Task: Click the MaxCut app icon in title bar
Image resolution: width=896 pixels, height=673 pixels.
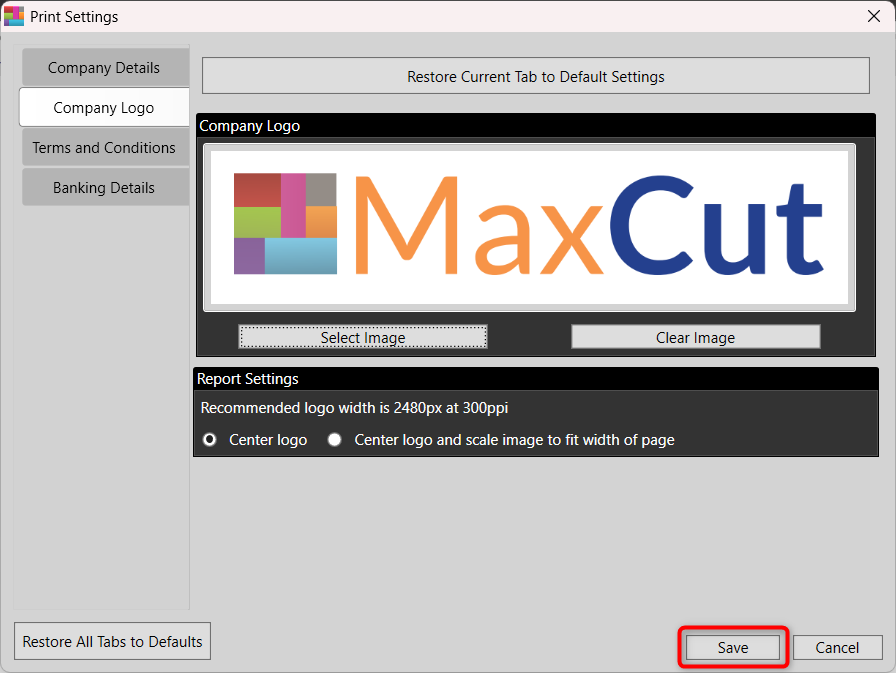Action: [x=14, y=16]
